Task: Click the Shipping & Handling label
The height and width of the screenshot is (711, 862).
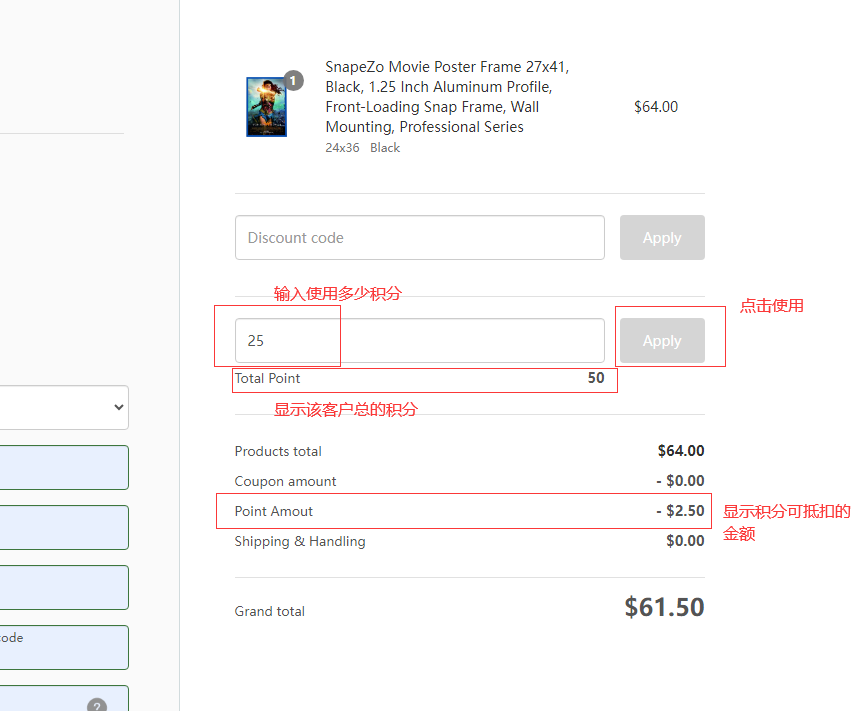Action: (300, 541)
